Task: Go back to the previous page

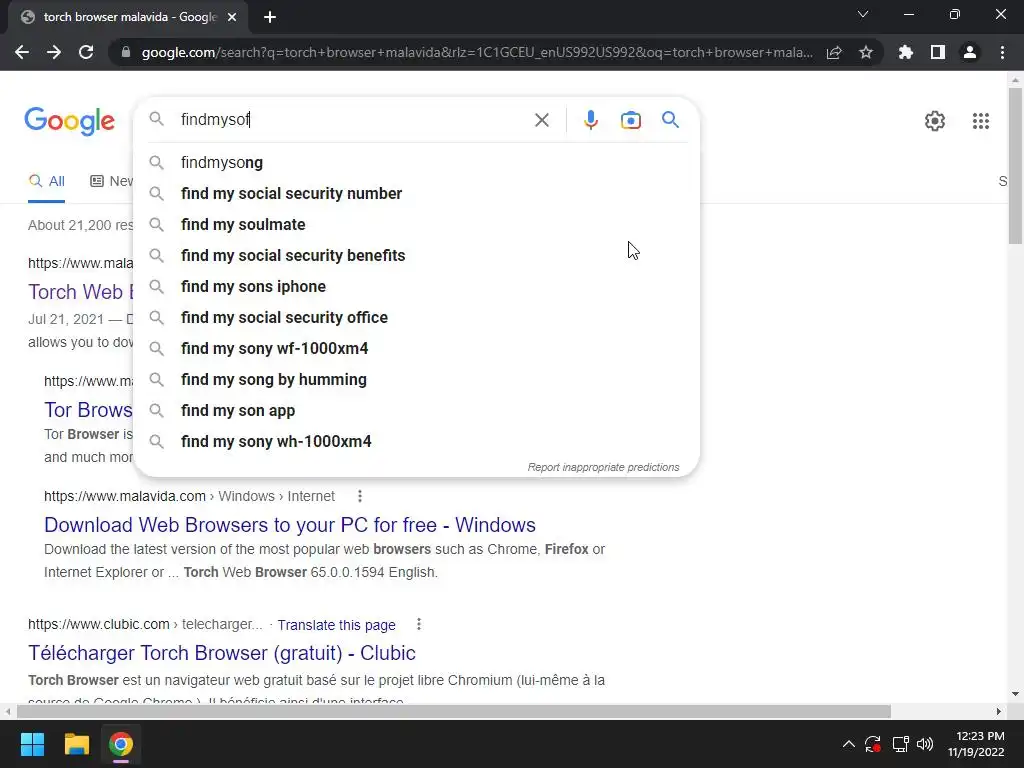Action: click(x=22, y=52)
